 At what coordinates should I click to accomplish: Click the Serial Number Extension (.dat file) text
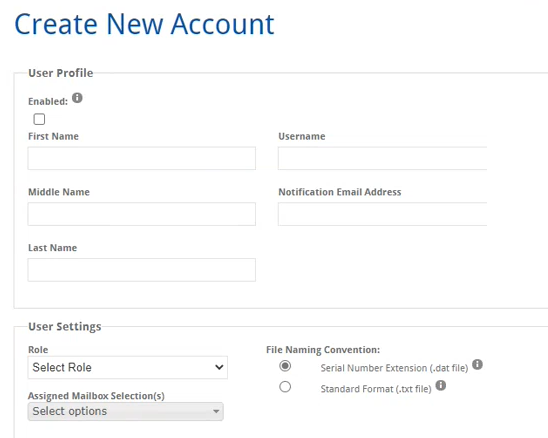click(x=394, y=368)
